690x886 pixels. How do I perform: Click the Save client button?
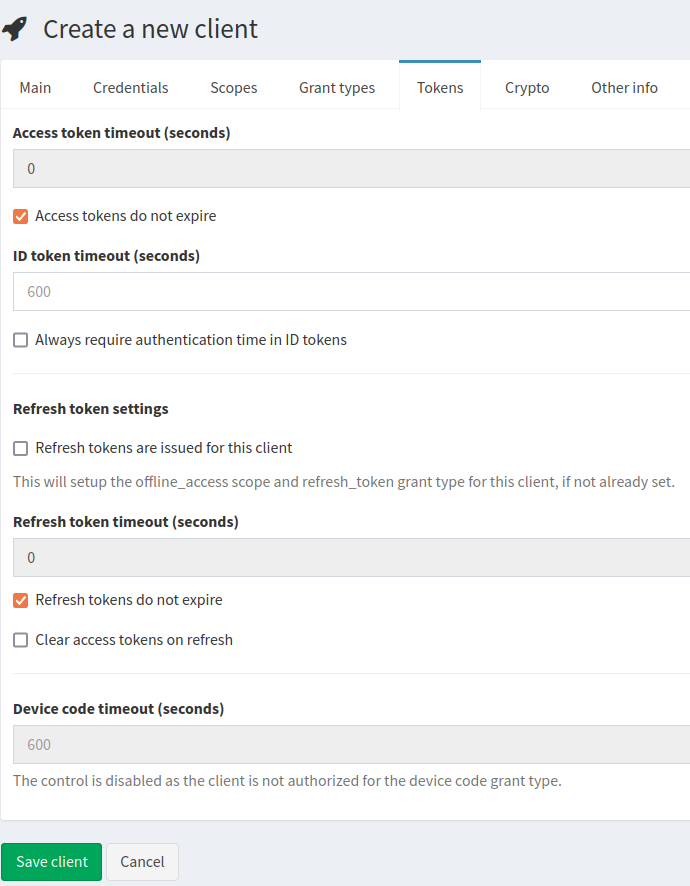click(x=51, y=861)
